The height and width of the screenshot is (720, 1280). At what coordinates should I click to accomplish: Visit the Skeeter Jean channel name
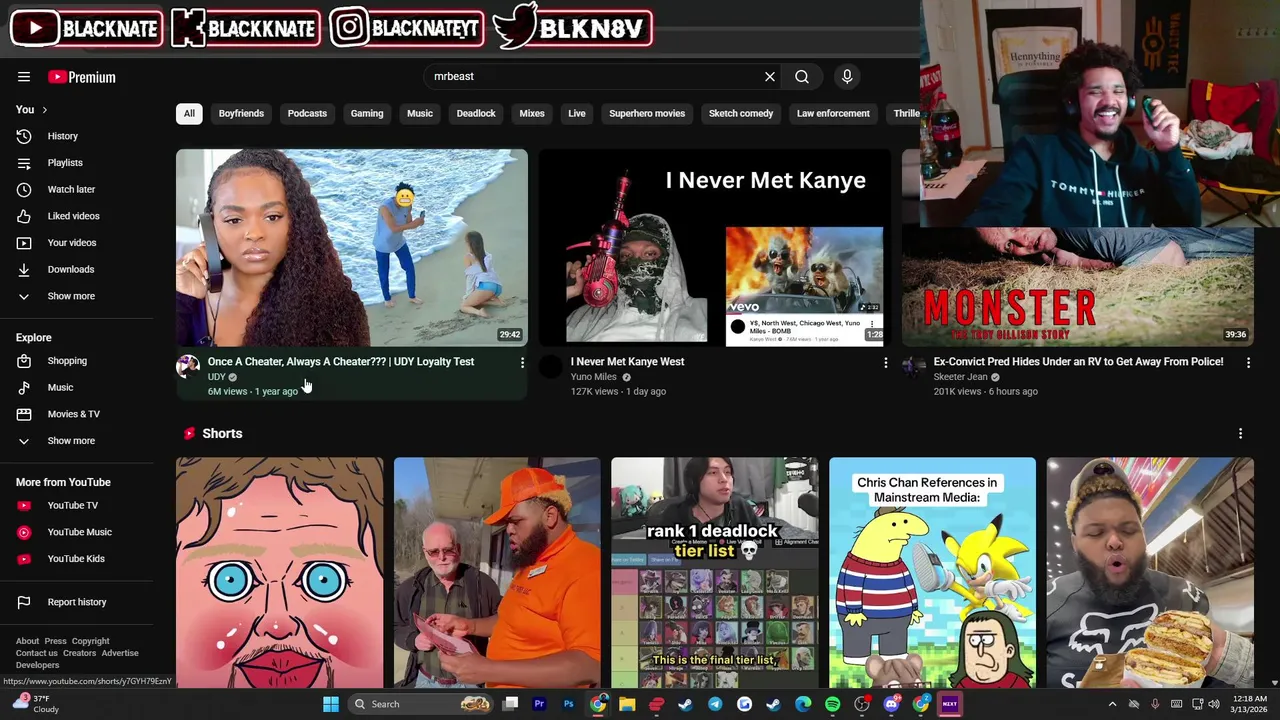(960, 377)
